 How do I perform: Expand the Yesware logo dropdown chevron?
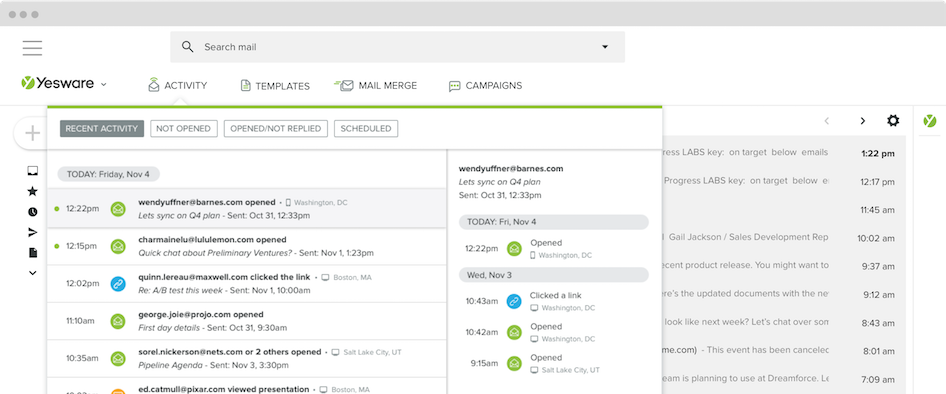(103, 84)
